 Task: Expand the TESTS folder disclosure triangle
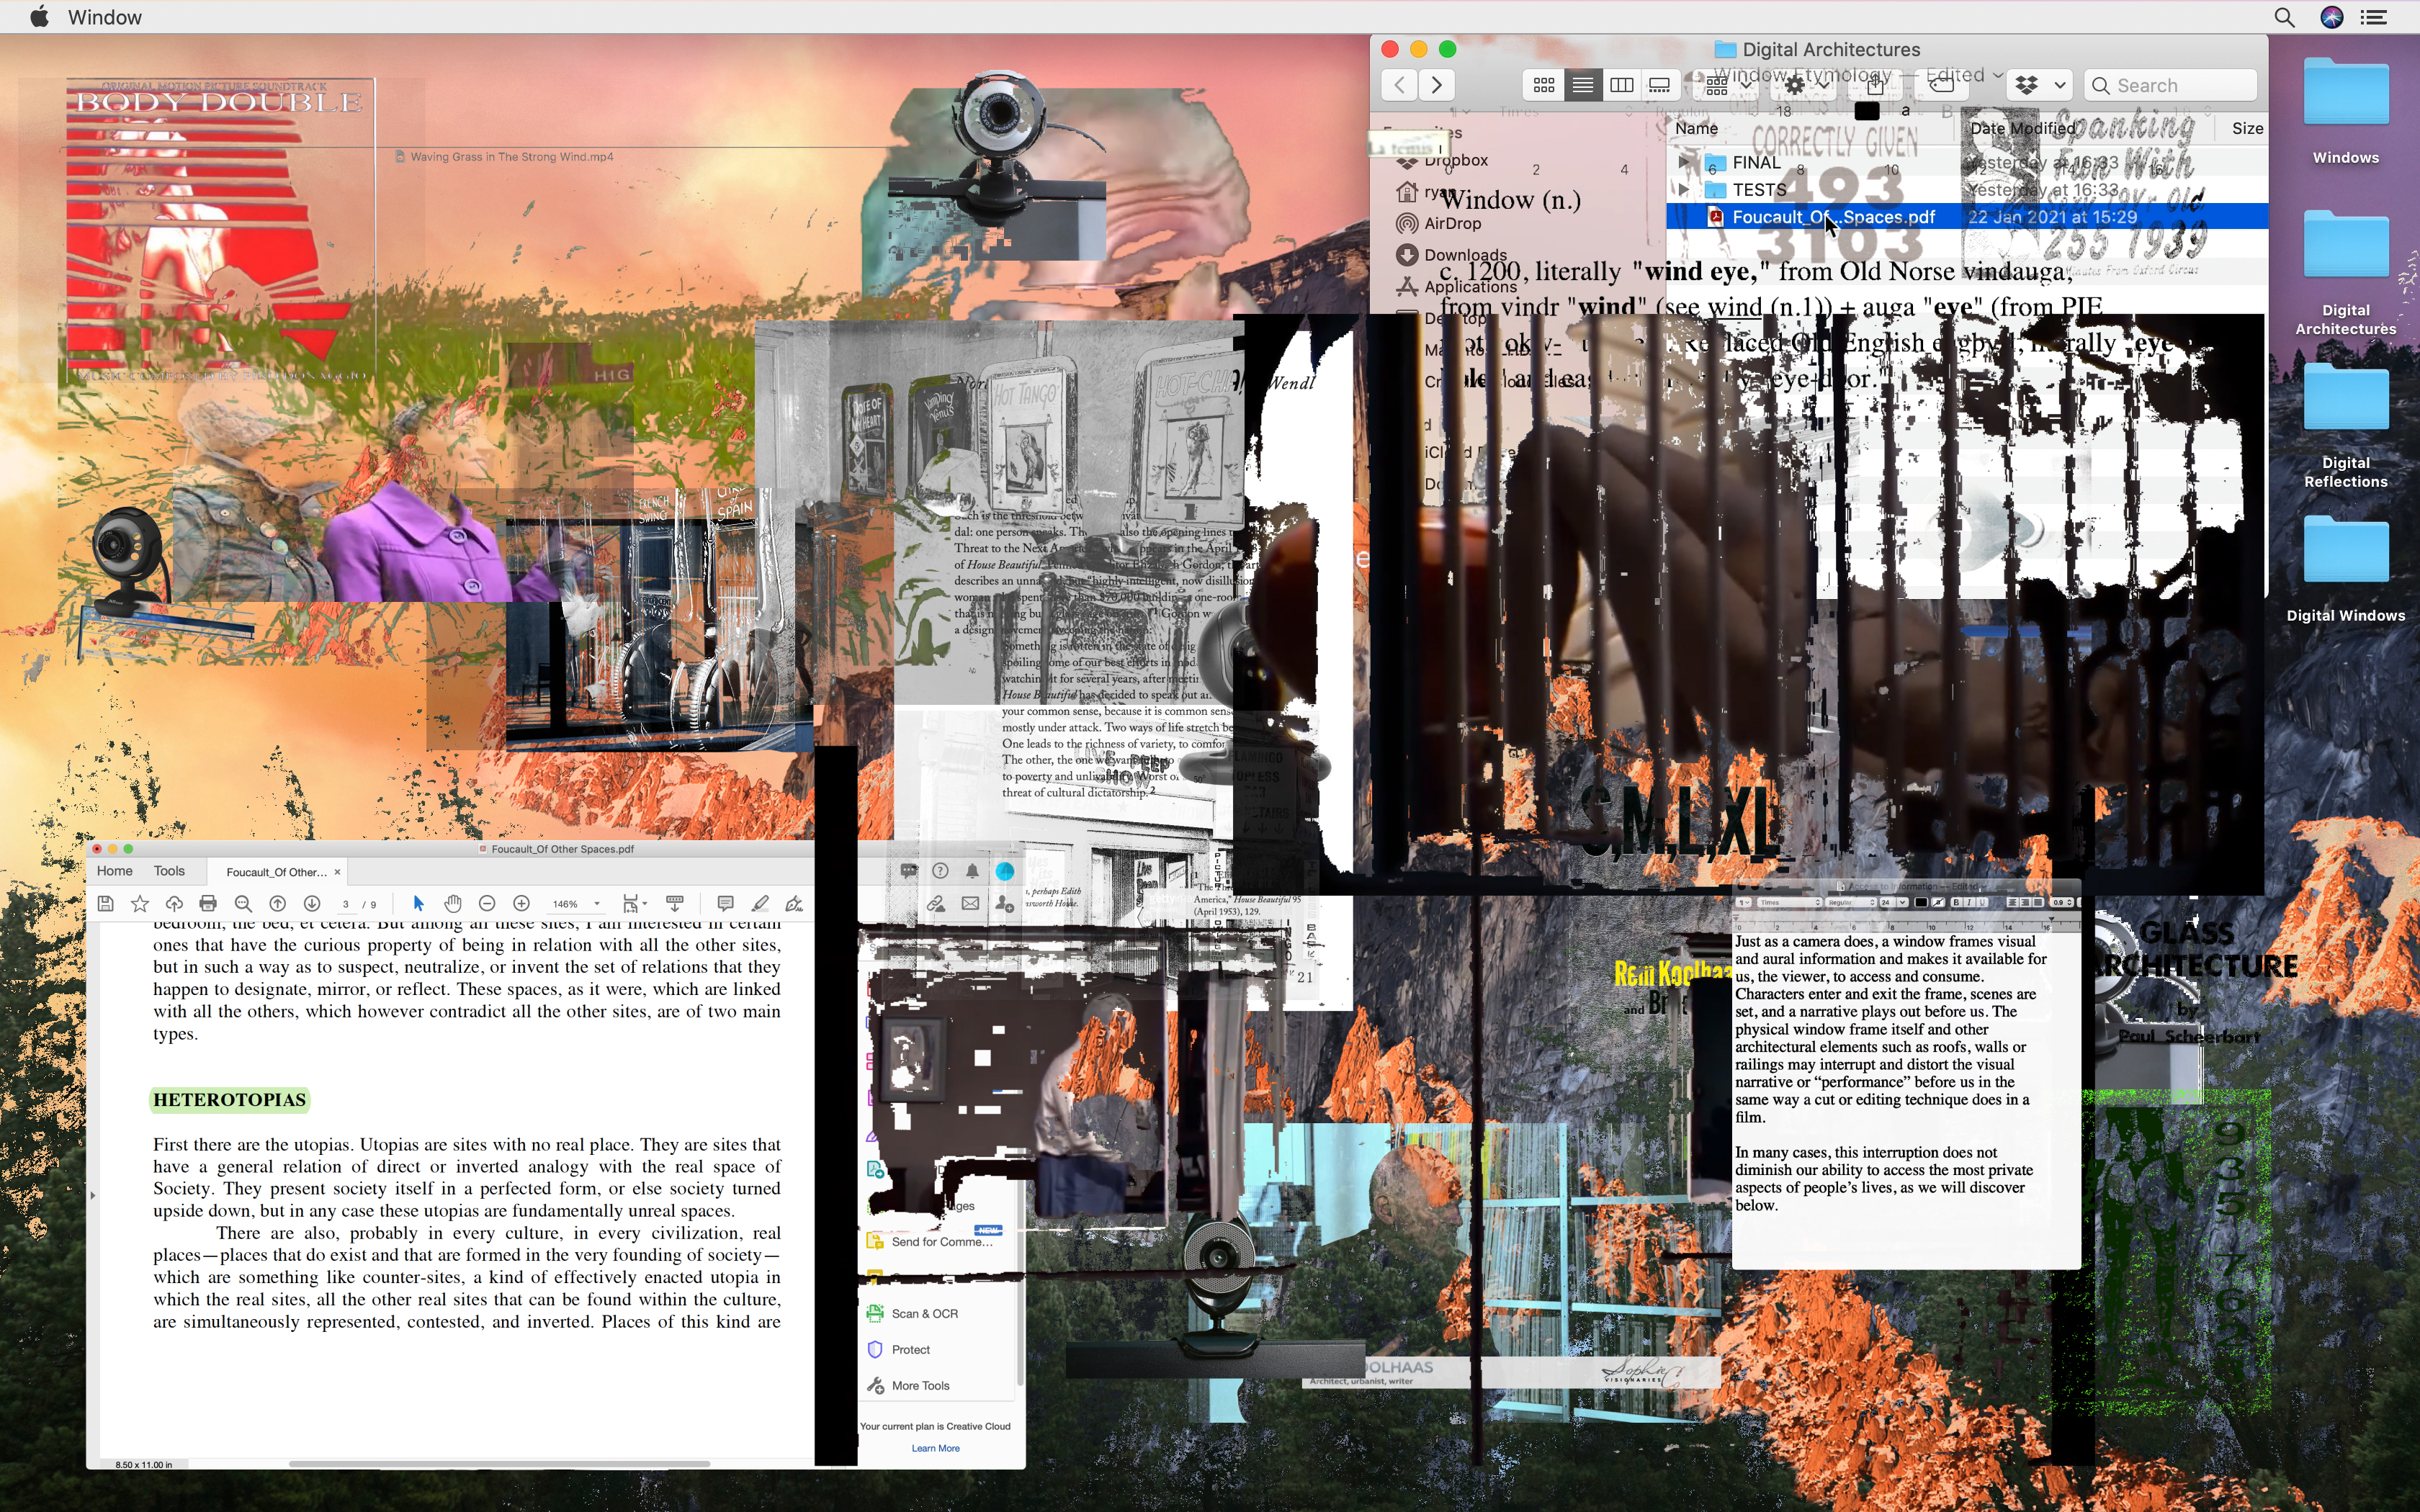pos(1683,189)
